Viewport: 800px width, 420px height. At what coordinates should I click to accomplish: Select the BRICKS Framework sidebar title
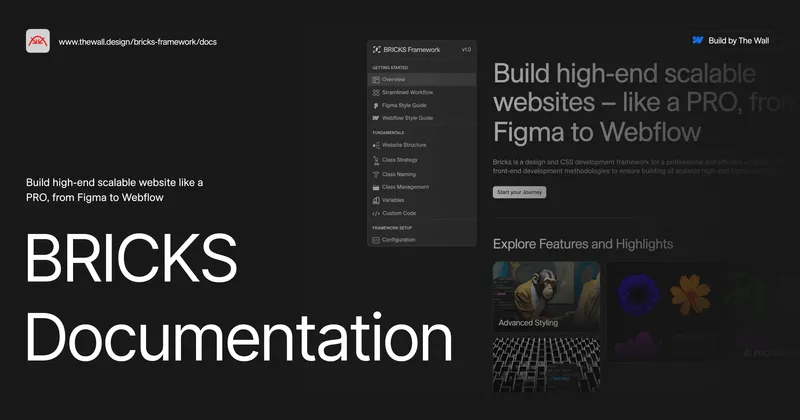(x=412, y=50)
